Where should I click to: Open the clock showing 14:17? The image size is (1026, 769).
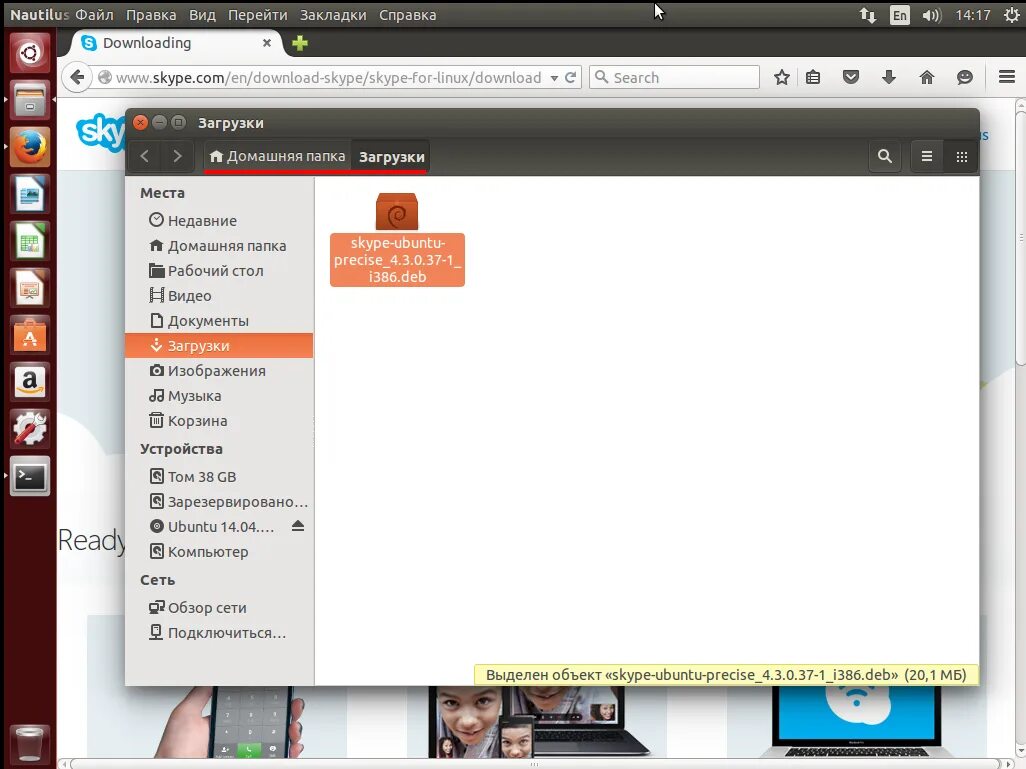click(972, 15)
